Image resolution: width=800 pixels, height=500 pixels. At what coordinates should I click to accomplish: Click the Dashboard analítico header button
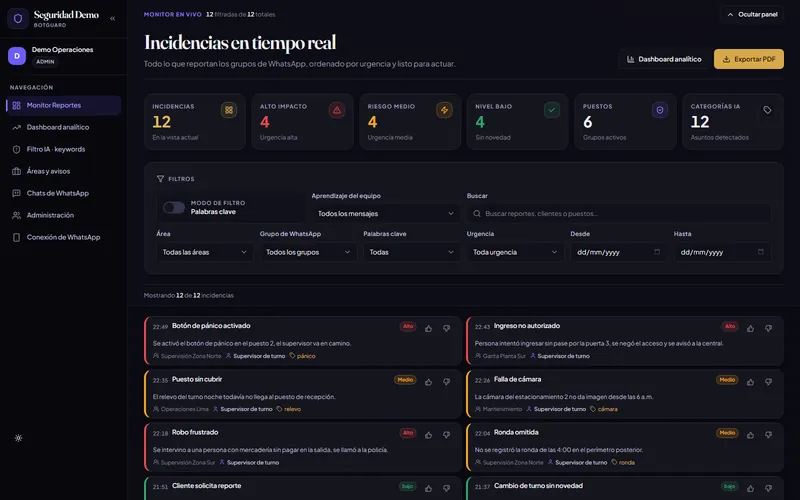[x=664, y=59]
